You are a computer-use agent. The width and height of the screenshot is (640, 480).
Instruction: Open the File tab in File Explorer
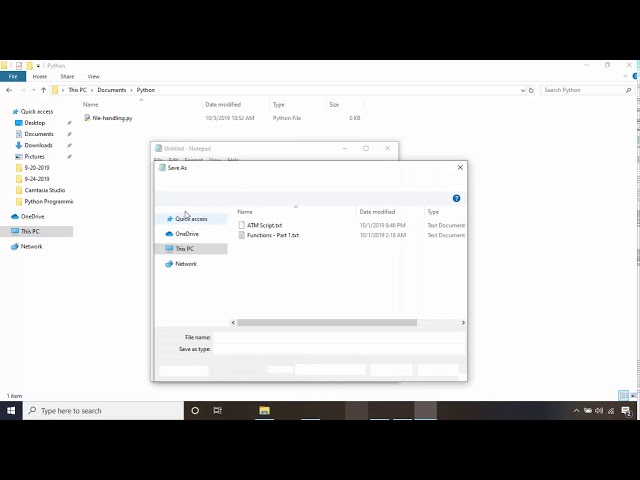pyautogui.click(x=13, y=76)
